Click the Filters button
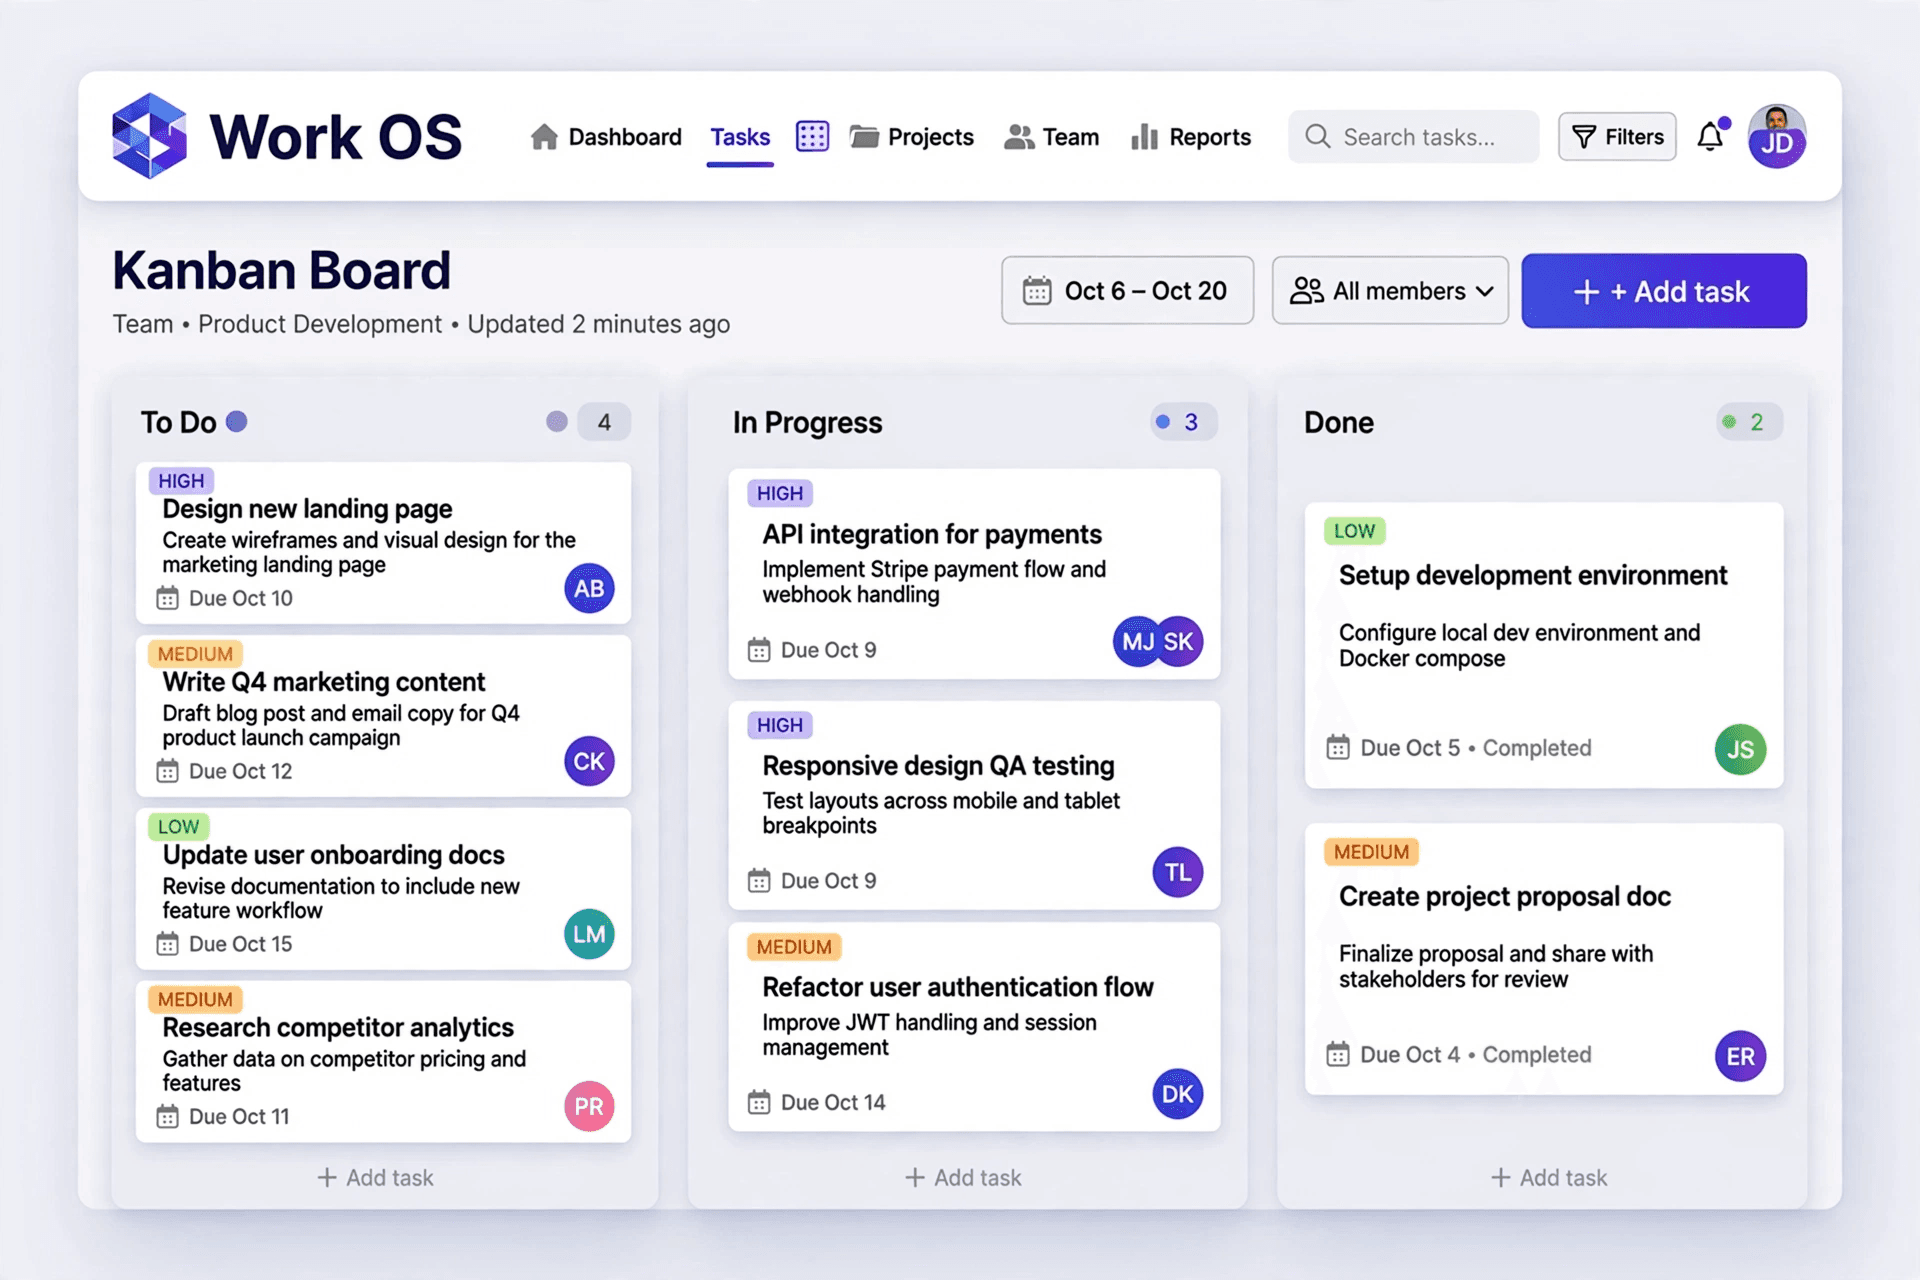This screenshot has height=1280, width=1920. (1617, 136)
